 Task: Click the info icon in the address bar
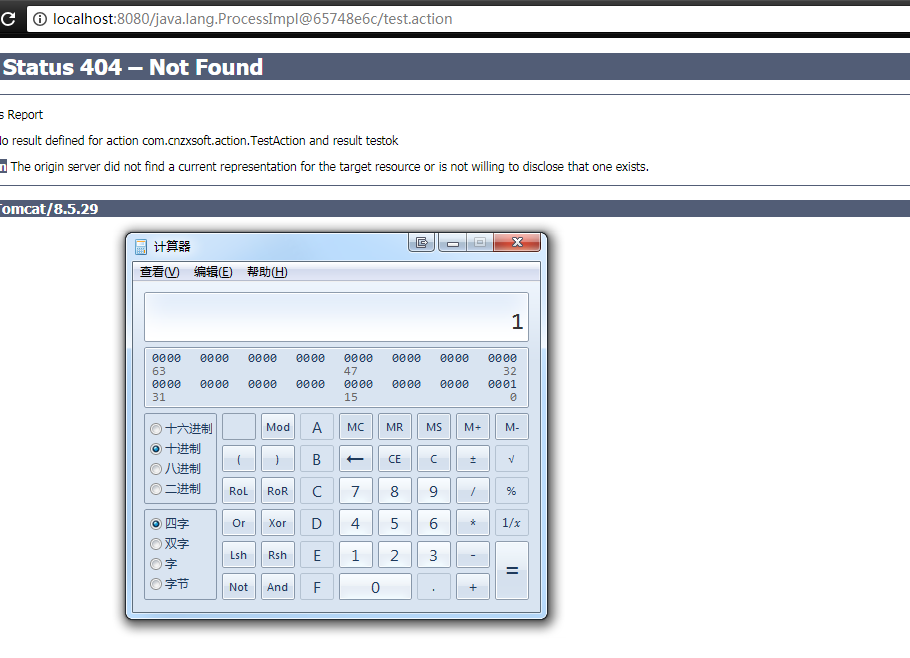(37, 18)
